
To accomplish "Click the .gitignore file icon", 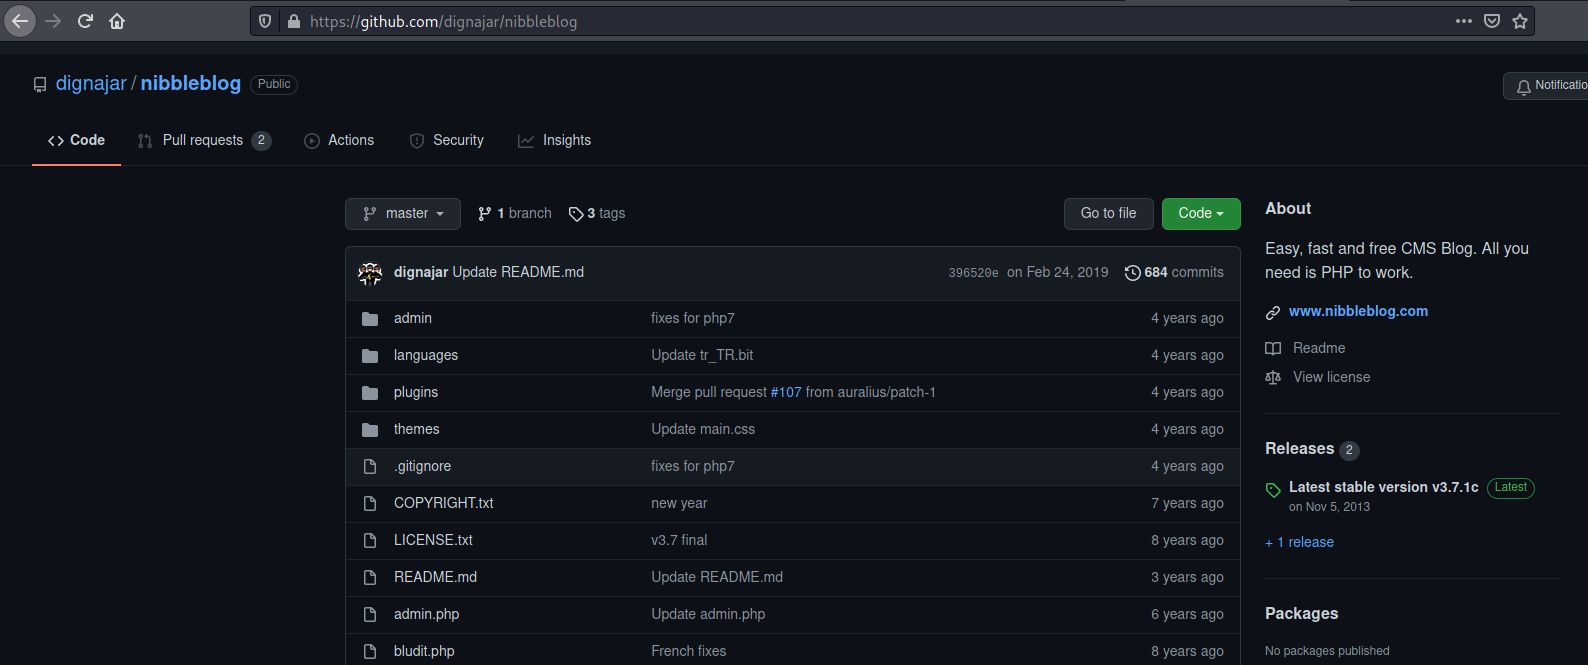I will (370, 467).
